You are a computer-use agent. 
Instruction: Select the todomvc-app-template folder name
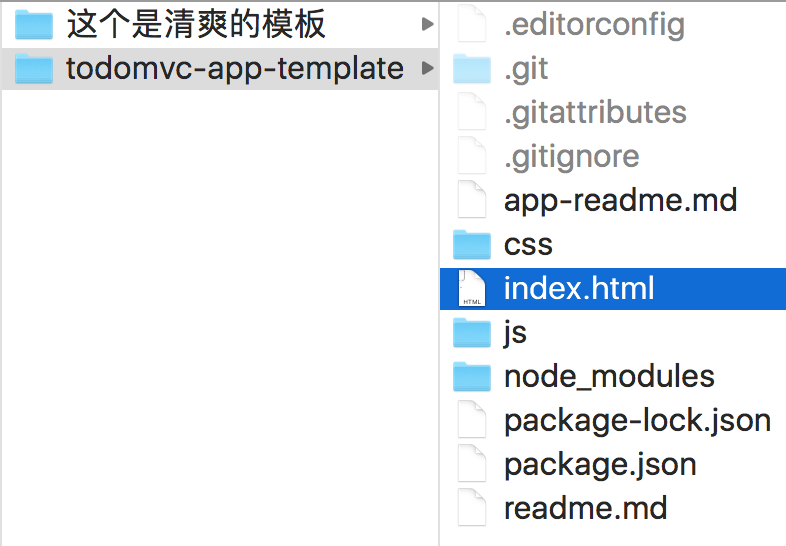235,69
